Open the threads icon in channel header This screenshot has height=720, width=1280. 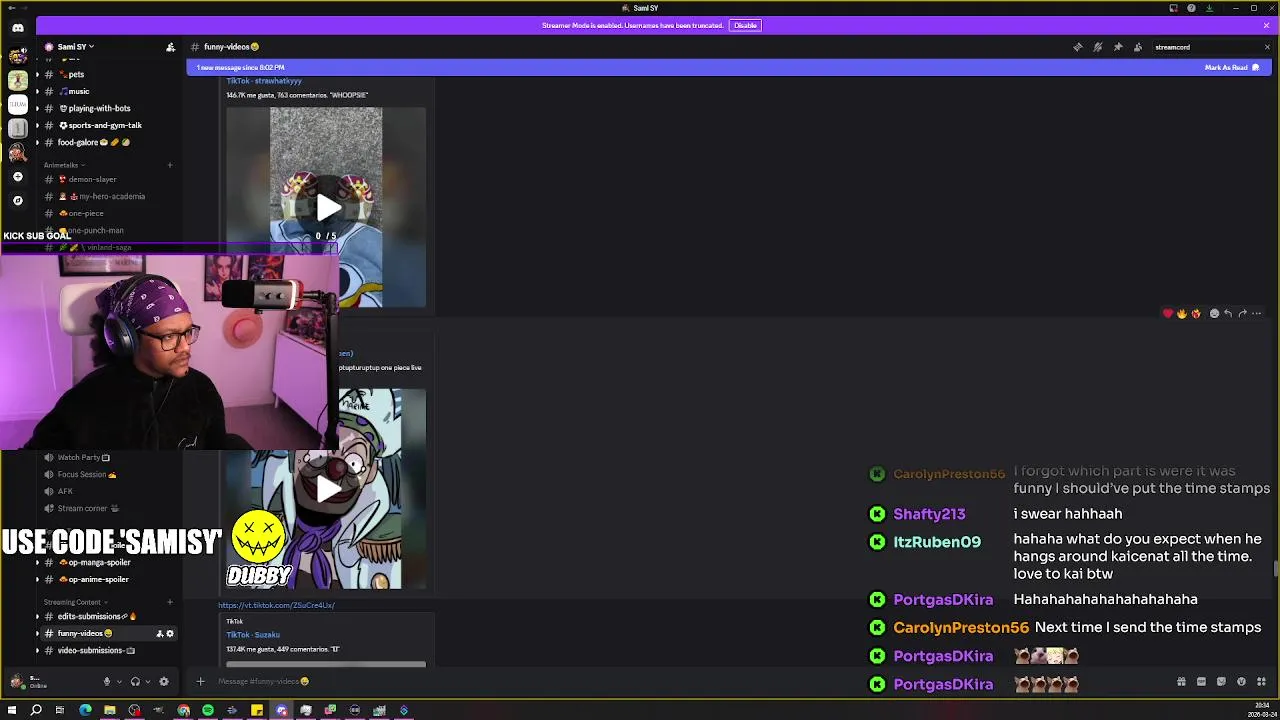click(1078, 47)
